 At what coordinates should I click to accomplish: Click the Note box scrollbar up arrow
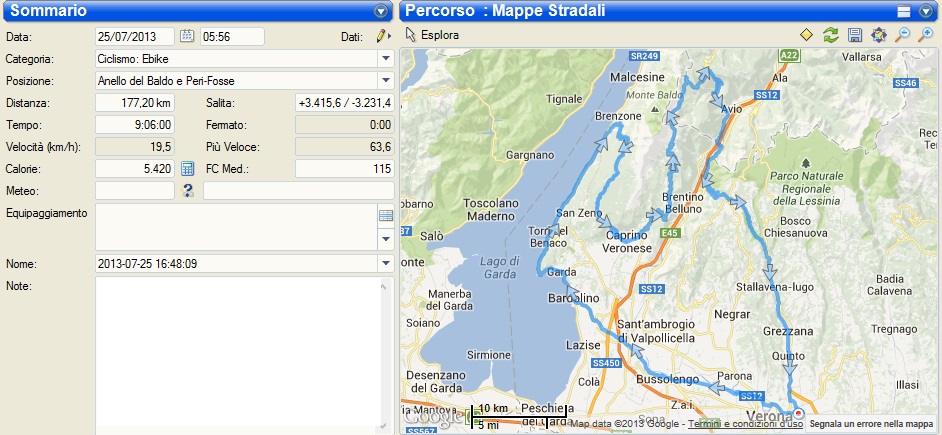pyautogui.click(x=384, y=285)
